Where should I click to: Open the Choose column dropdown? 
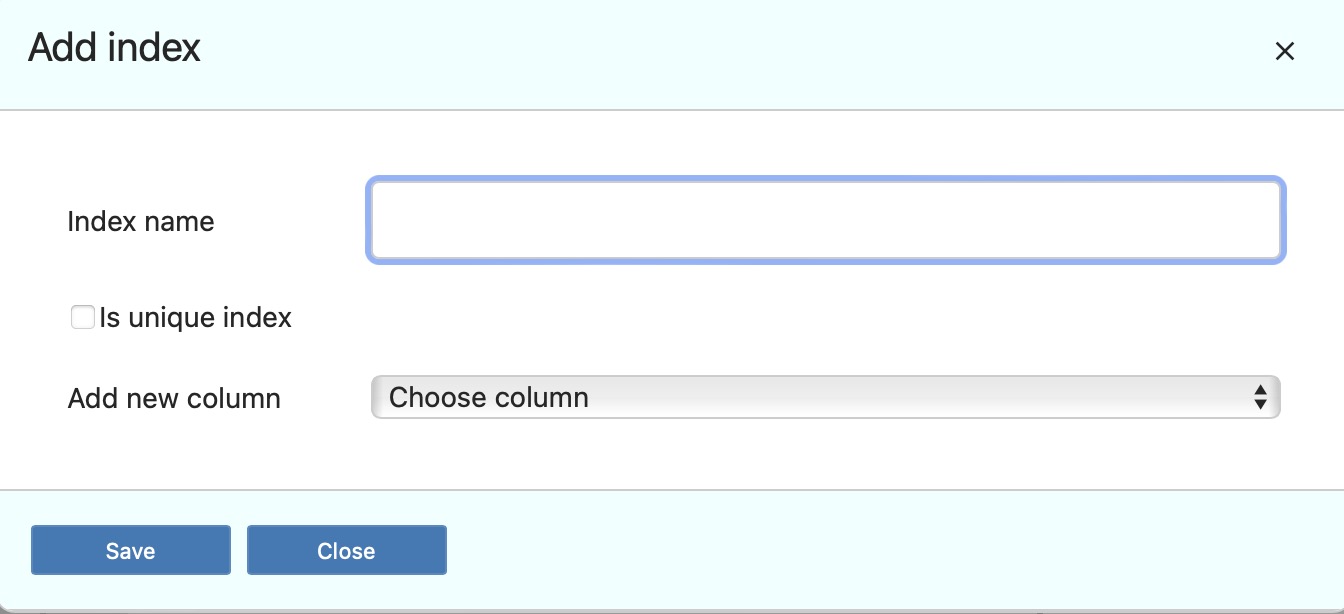pyautogui.click(x=826, y=398)
